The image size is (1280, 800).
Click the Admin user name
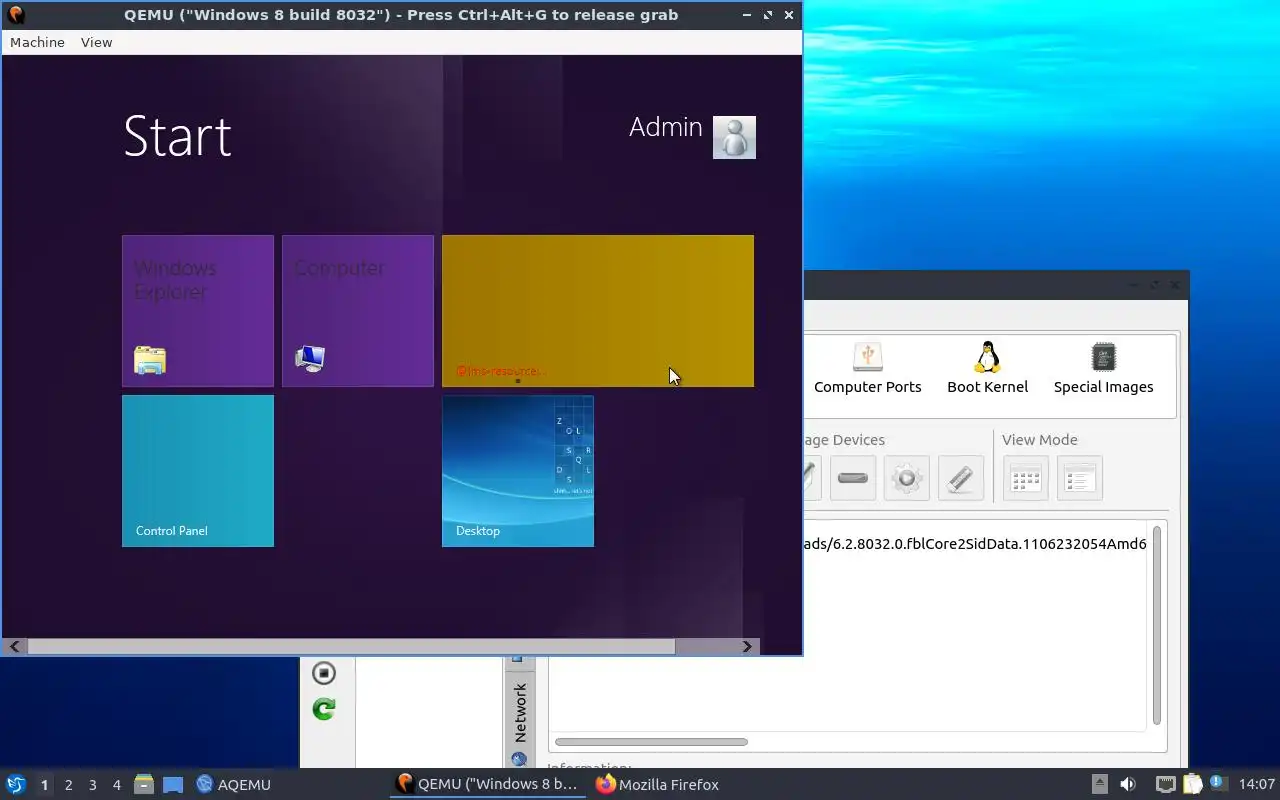665,127
